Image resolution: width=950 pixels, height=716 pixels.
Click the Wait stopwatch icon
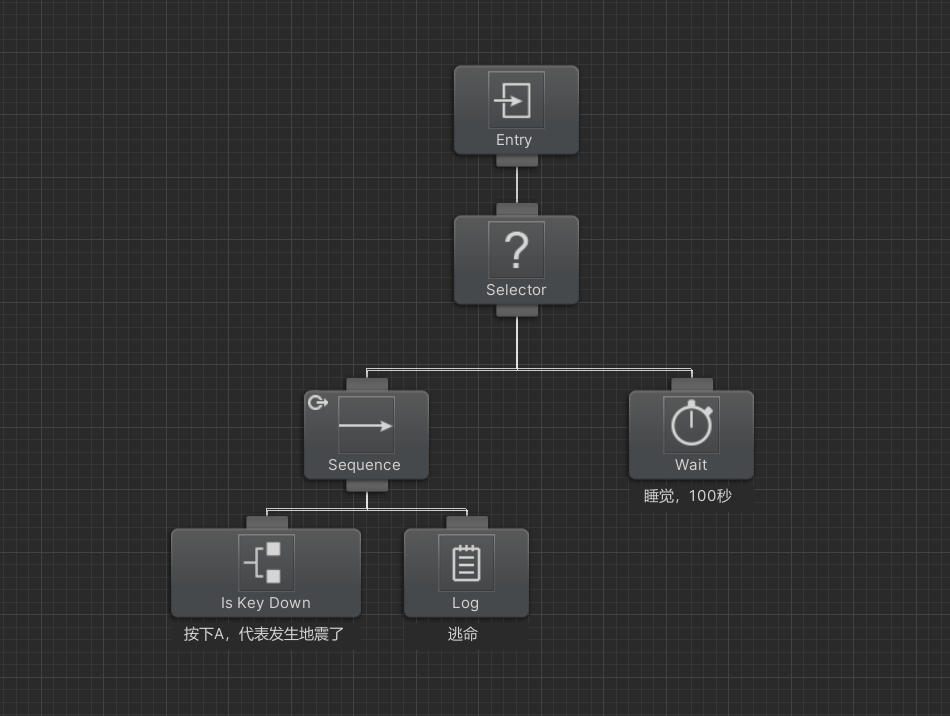tap(691, 425)
